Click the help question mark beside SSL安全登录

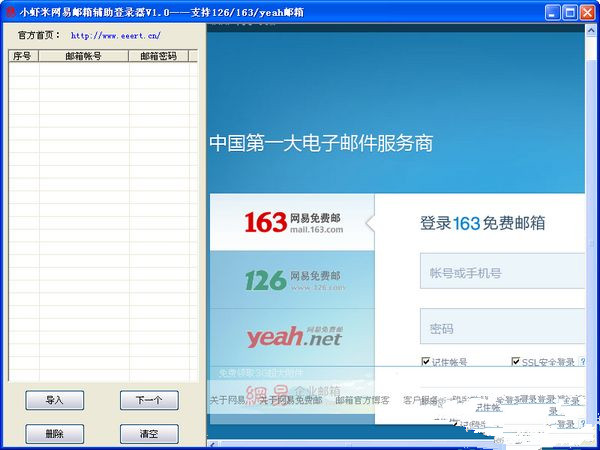[x=582, y=362]
